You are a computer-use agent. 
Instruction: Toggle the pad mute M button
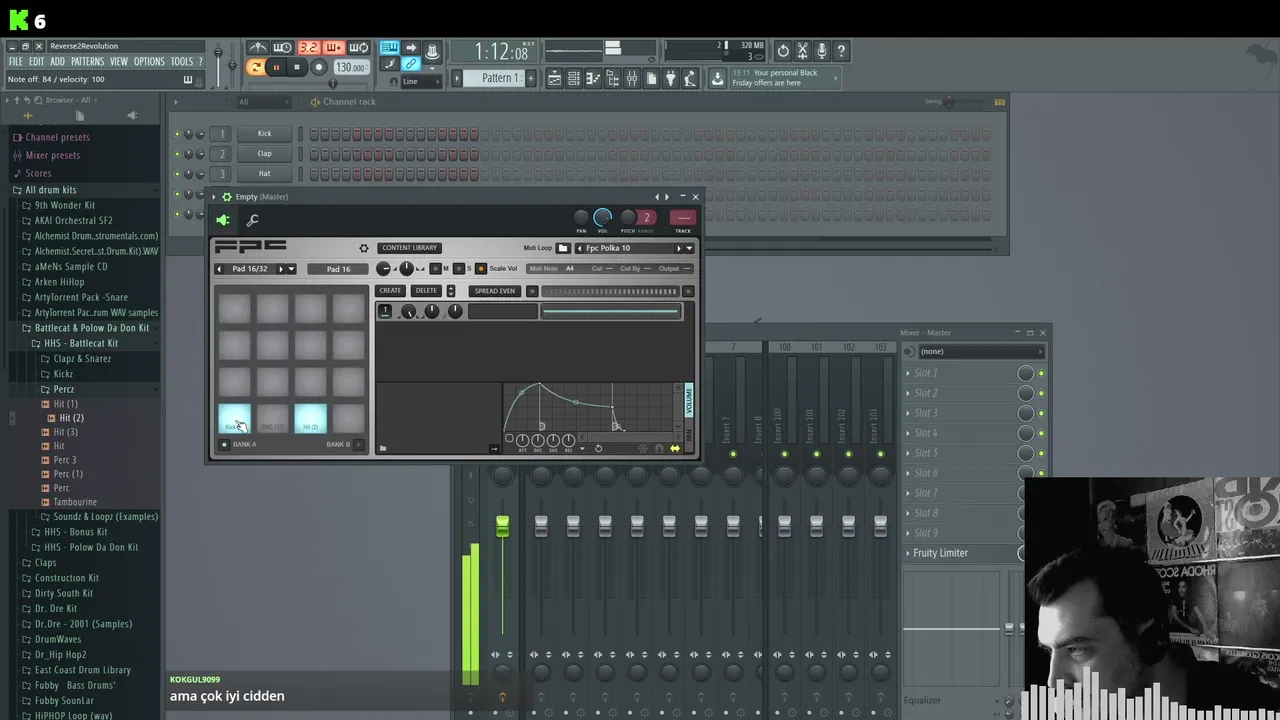pos(435,269)
